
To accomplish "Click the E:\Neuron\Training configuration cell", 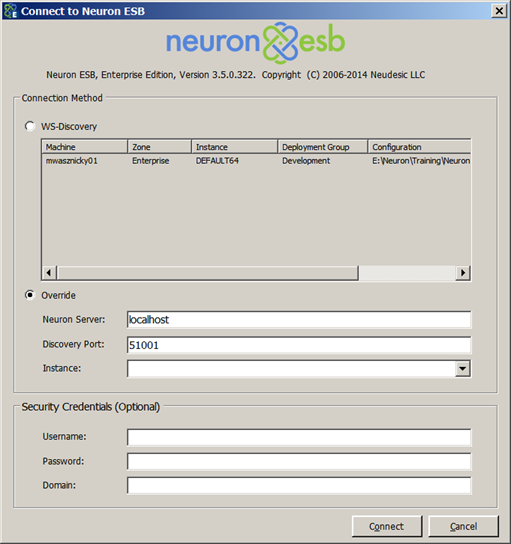I will click(421, 161).
